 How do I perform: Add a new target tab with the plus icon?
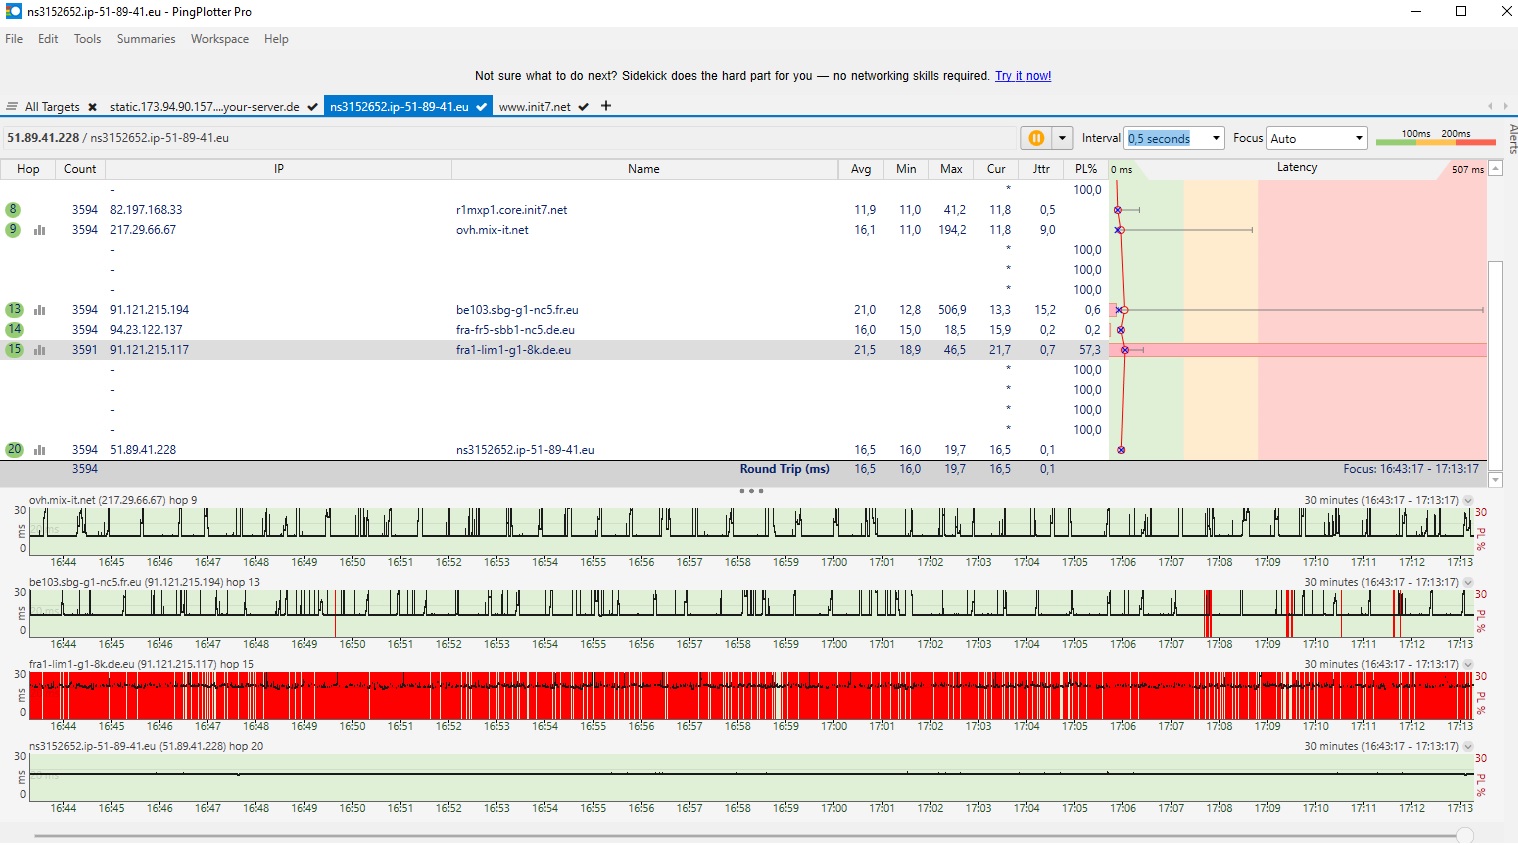pos(605,106)
